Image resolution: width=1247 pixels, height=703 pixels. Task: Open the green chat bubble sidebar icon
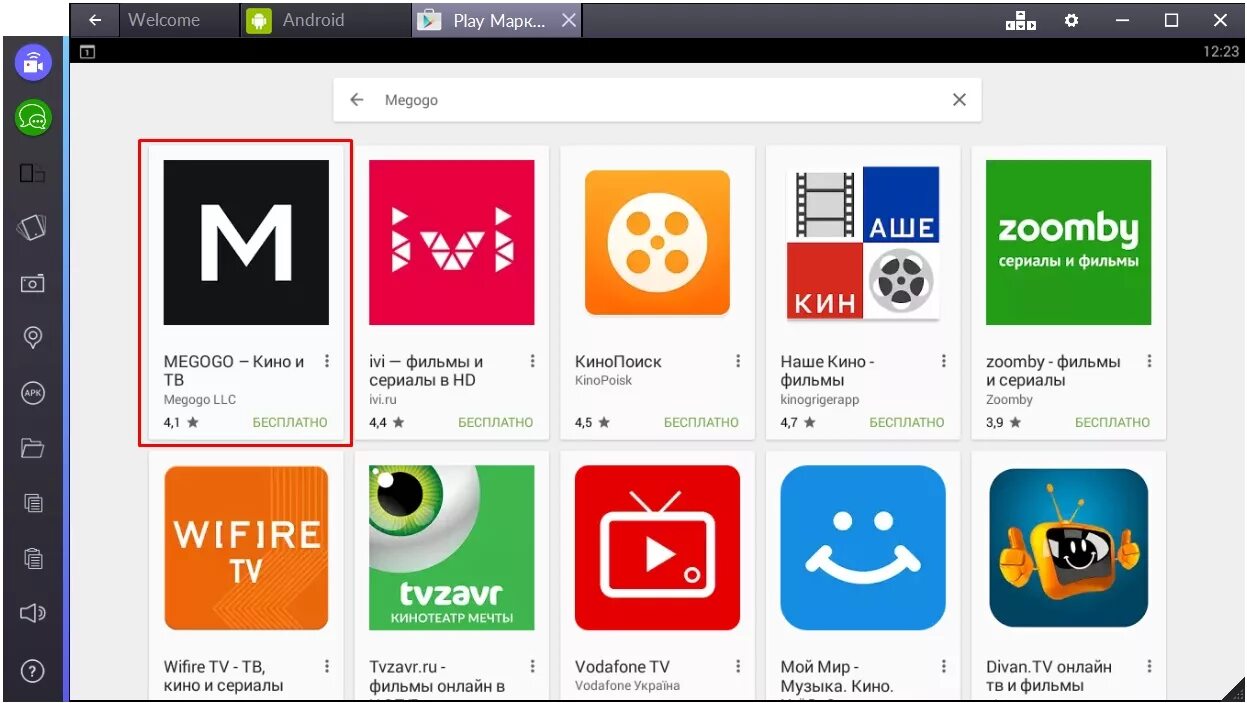click(33, 118)
